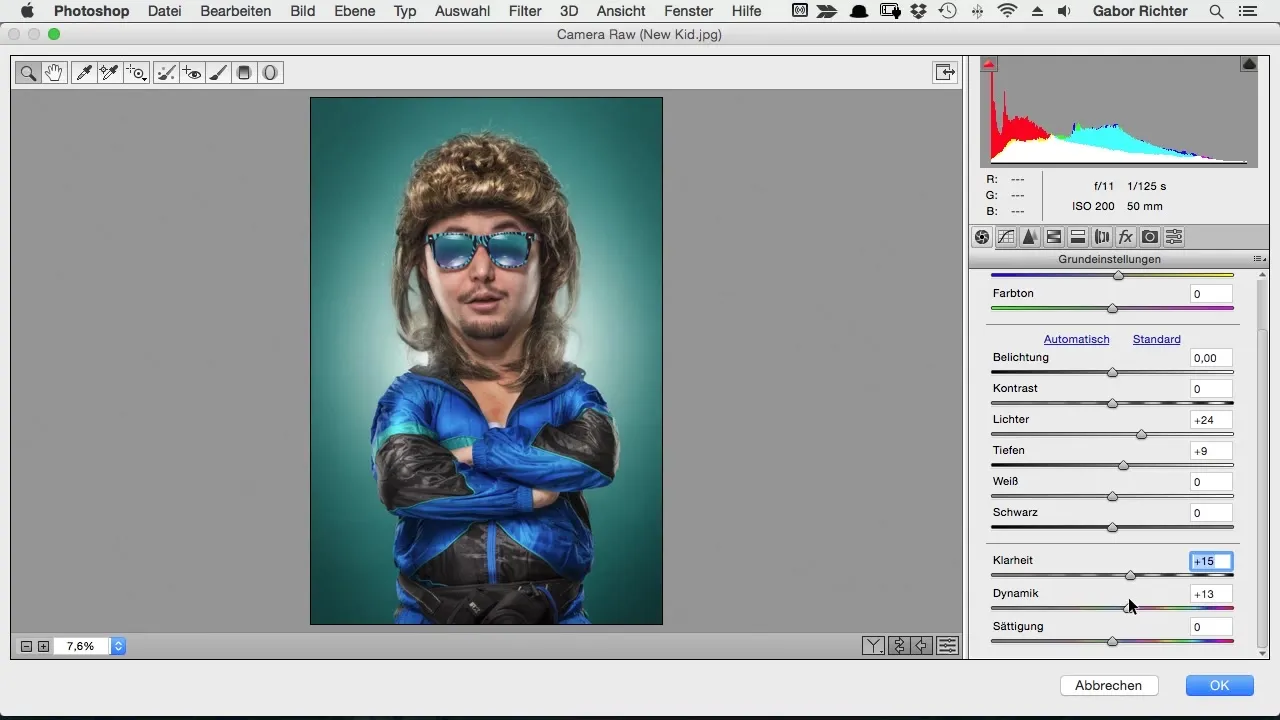Toggle full screen mode icon

(x=943, y=72)
